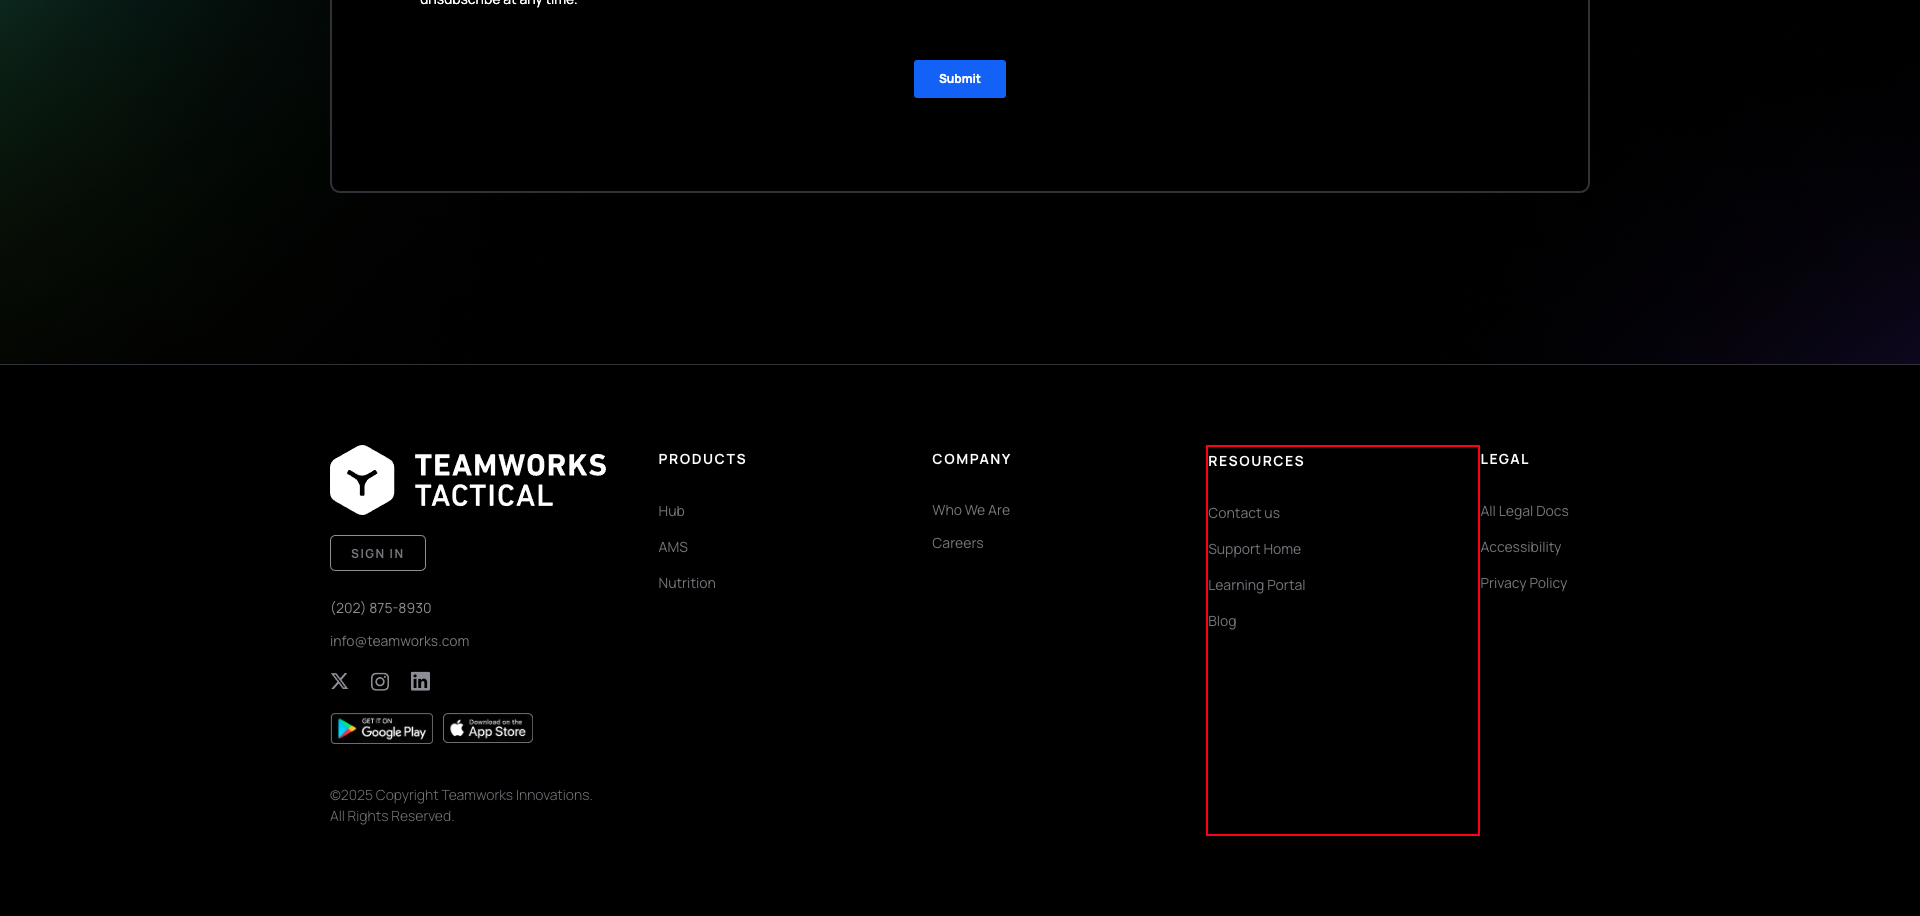Open the LinkedIn social icon
Viewport: 1920px width, 916px height.
coord(420,681)
